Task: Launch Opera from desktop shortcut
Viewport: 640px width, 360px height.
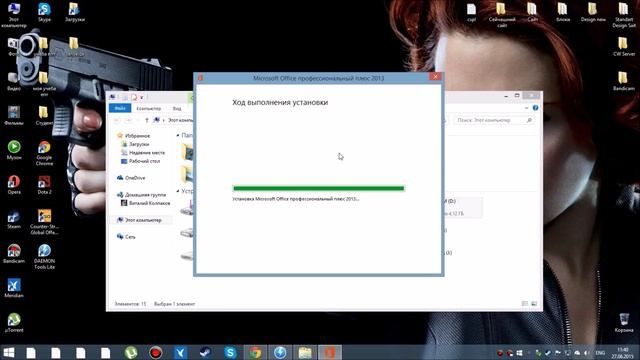Action: point(14,184)
